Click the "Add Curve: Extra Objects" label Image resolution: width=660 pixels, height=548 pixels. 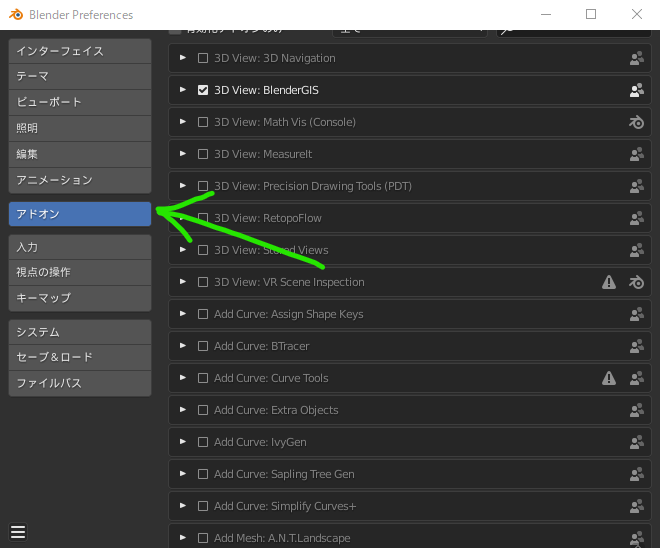pyautogui.click(x=276, y=410)
